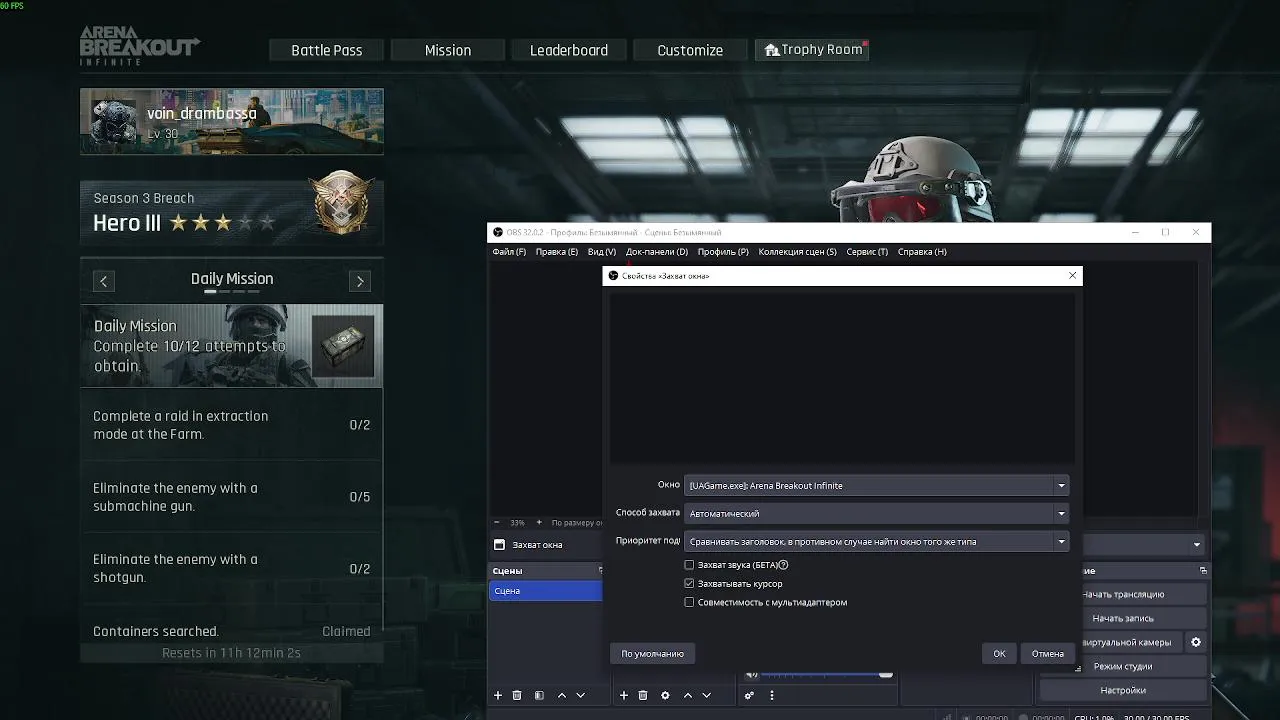The height and width of the screenshot is (720, 1280).
Task: Click the Hero III rank badge emblem
Action: point(343,205)
